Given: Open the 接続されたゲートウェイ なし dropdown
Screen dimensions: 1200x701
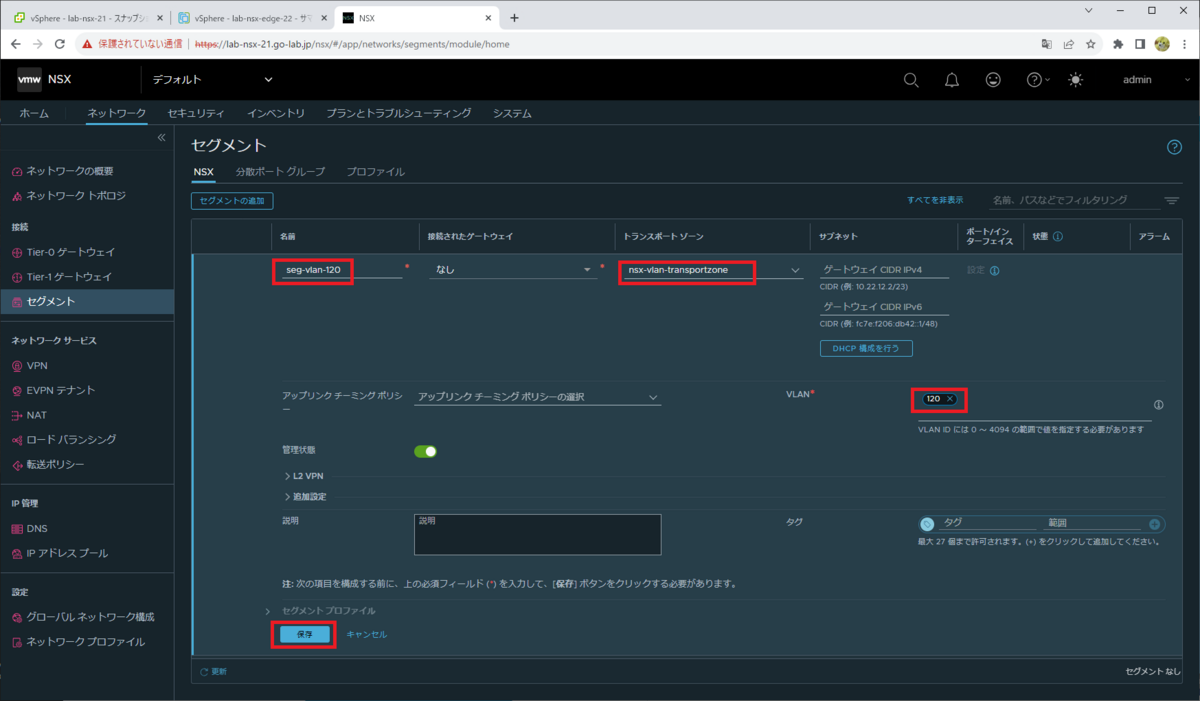Looking at the screenshot, I should (x=512, y=270).
